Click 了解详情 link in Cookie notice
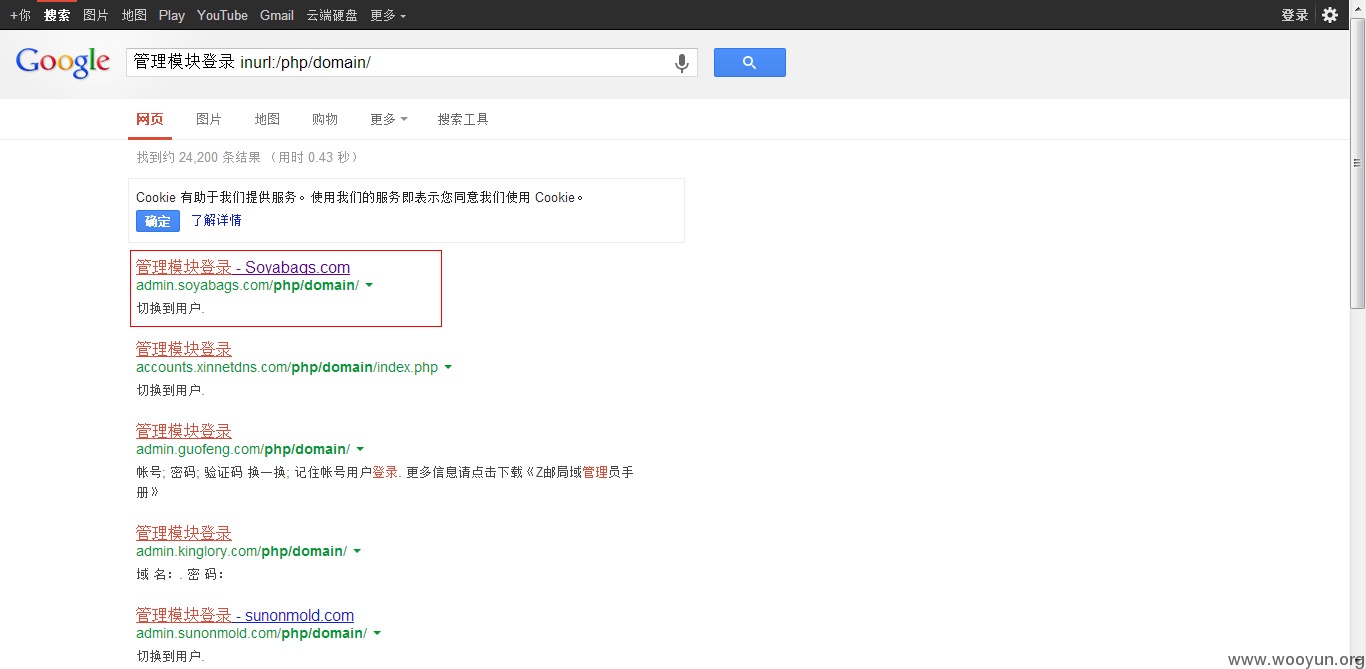The height and width of the screenshot is (669, 1366). tap(216, 220)
